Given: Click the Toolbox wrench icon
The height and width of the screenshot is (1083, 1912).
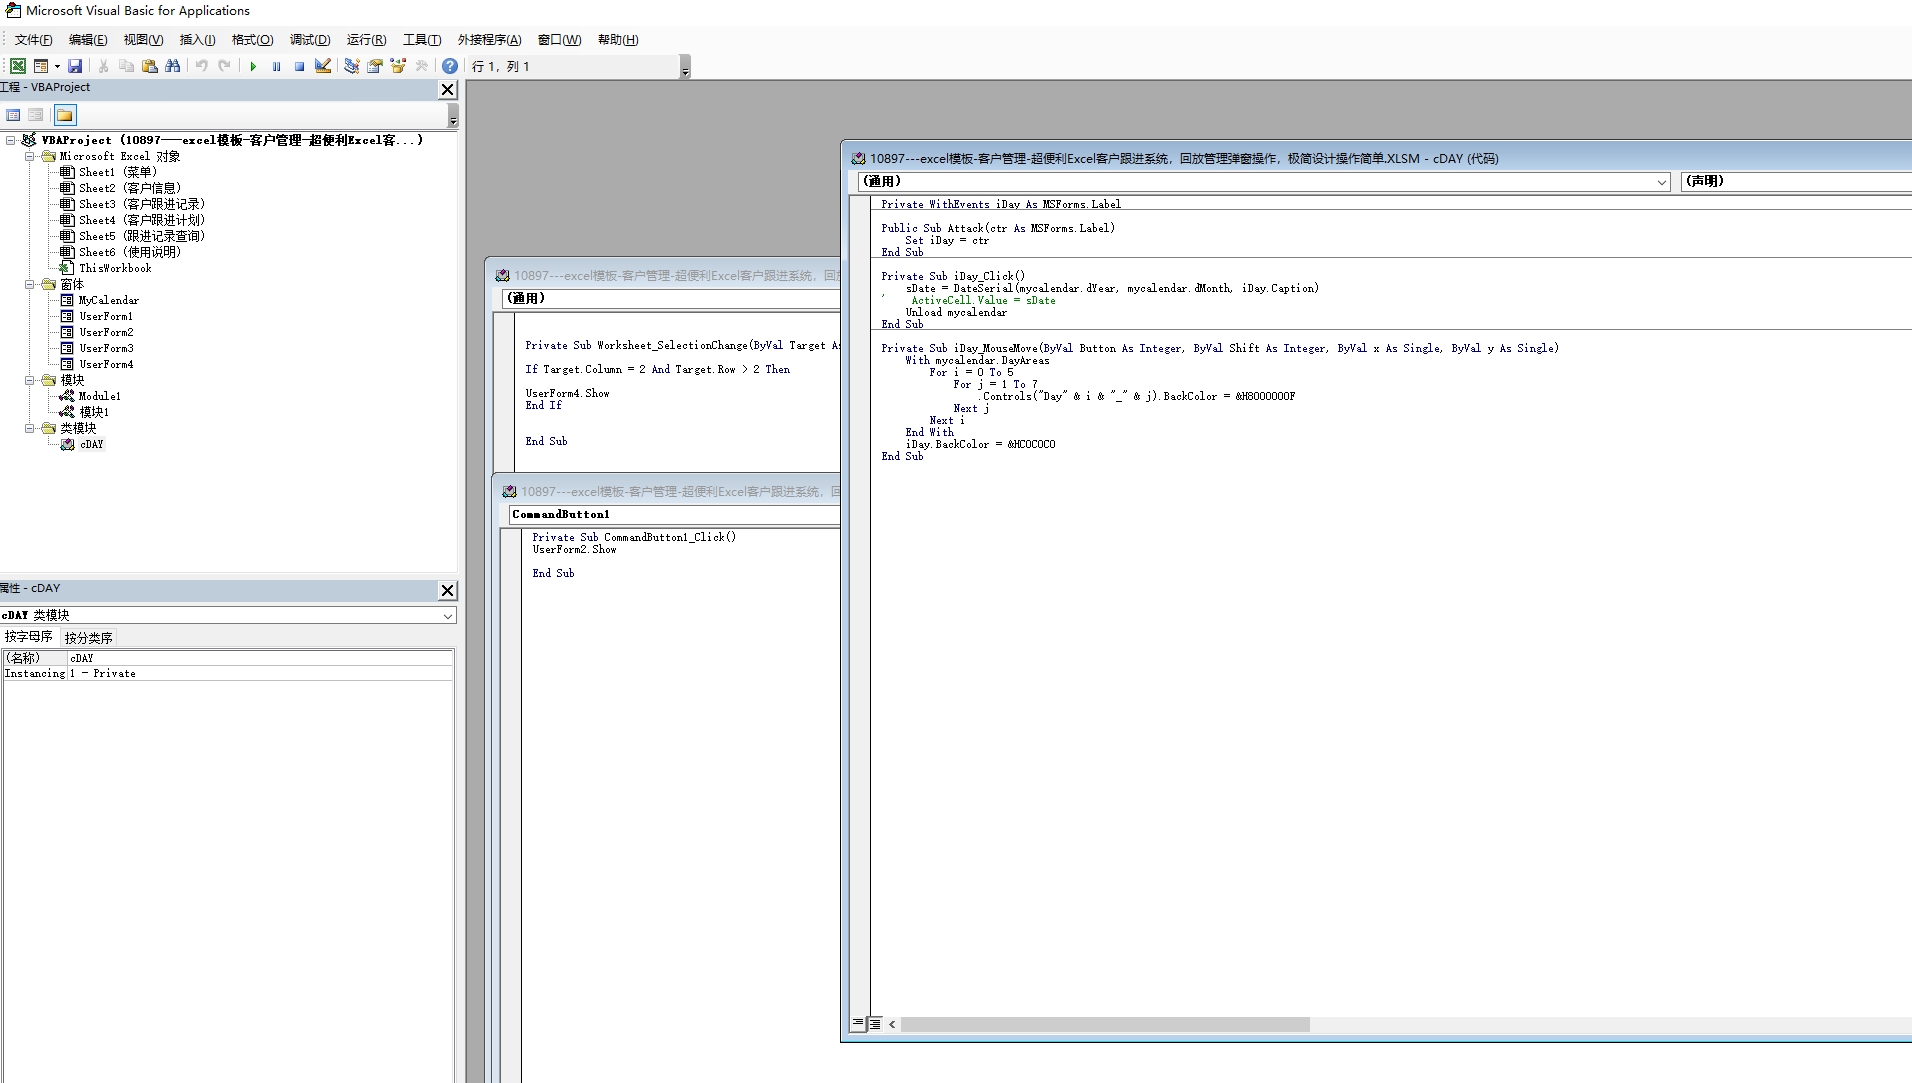Looking at the screenshot, I should (422, 66).
